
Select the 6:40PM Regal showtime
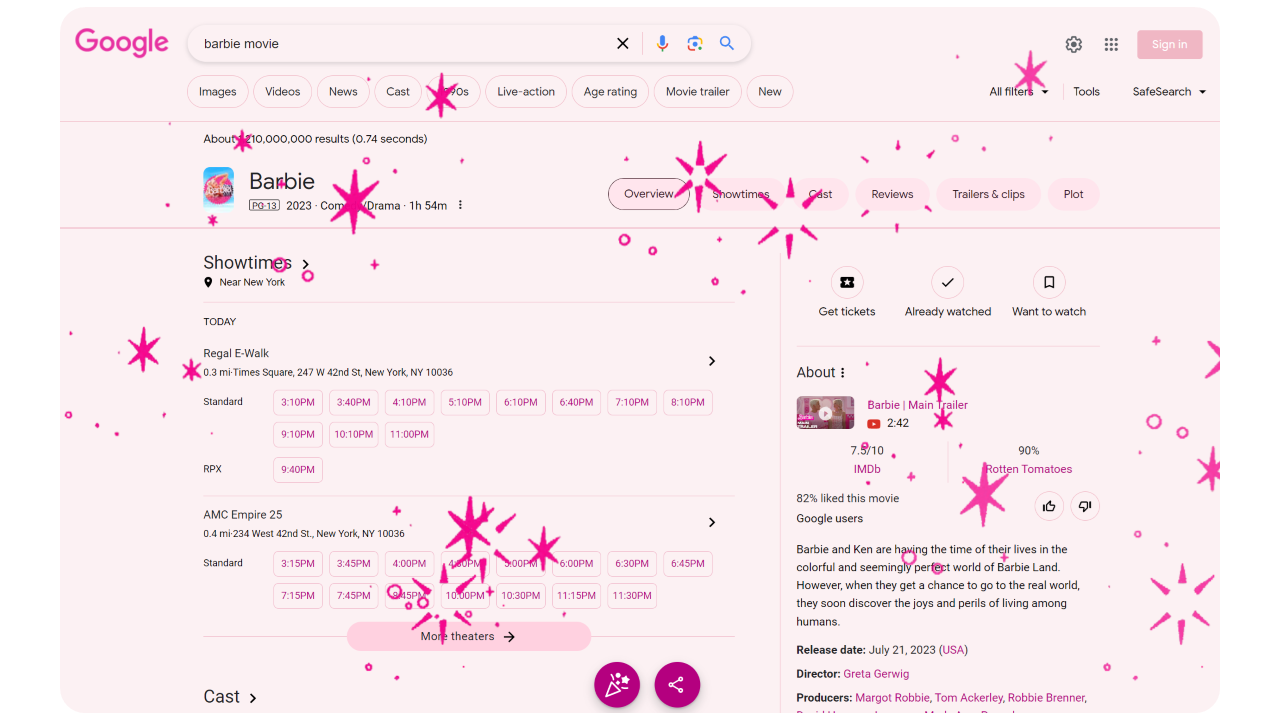tap(577, 403)
